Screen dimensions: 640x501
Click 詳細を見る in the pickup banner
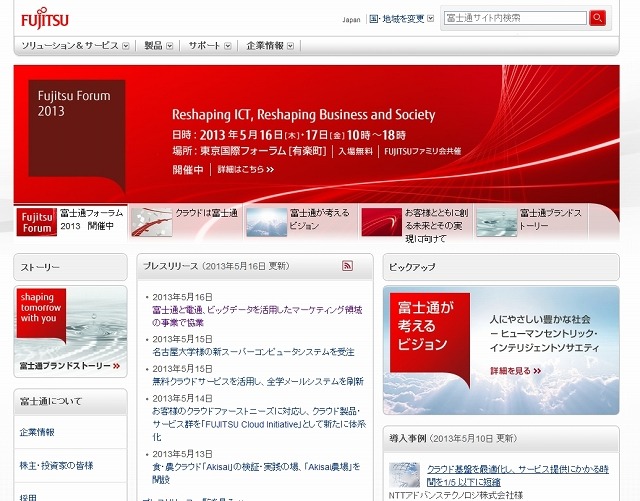516,371
